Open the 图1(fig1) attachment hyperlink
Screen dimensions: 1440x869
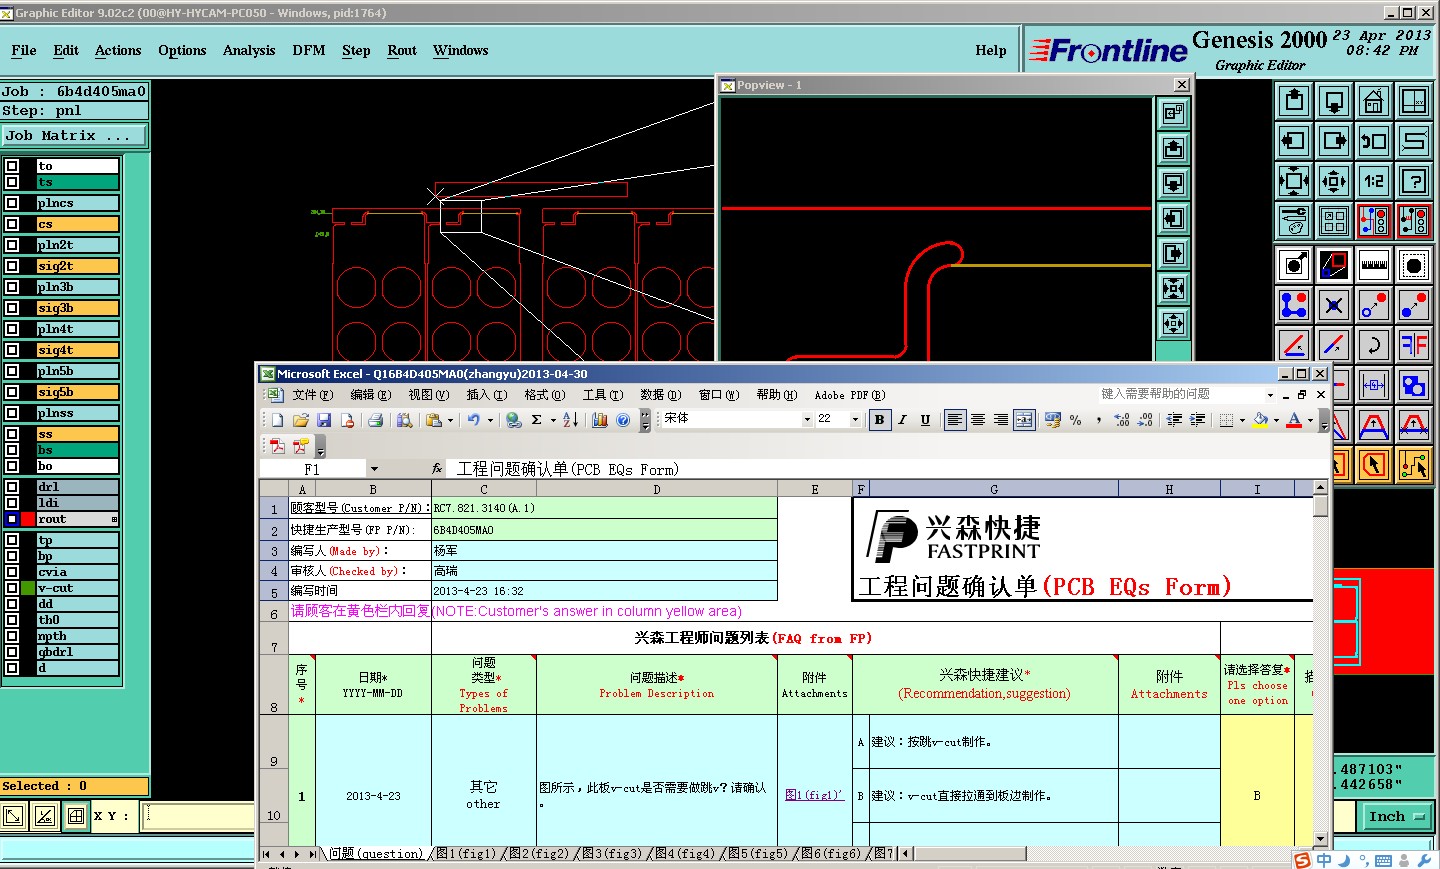(814, 796)
